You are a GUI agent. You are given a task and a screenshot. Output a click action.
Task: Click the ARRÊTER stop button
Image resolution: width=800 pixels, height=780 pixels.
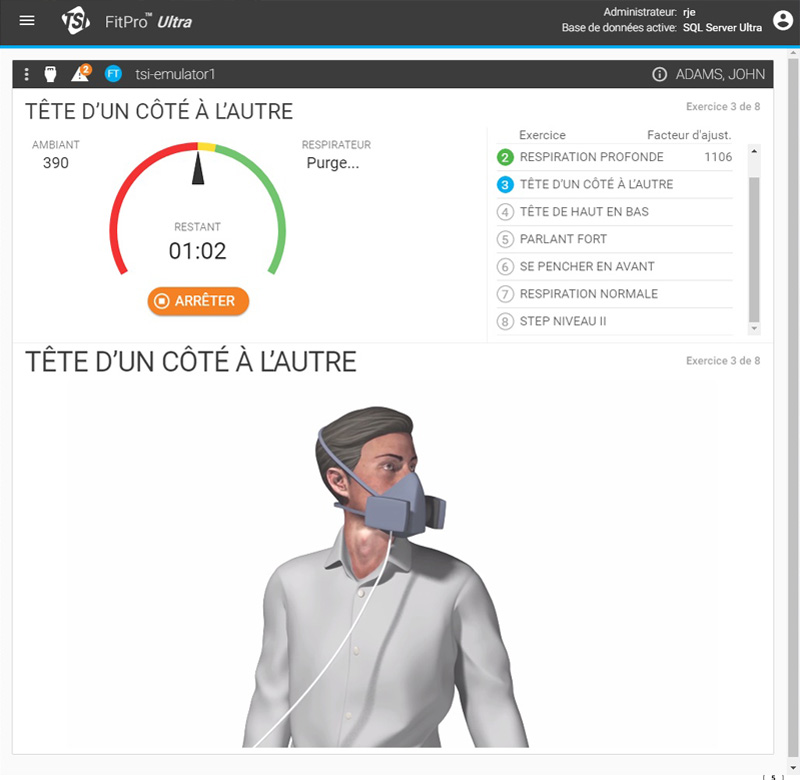tap(198, 301)
